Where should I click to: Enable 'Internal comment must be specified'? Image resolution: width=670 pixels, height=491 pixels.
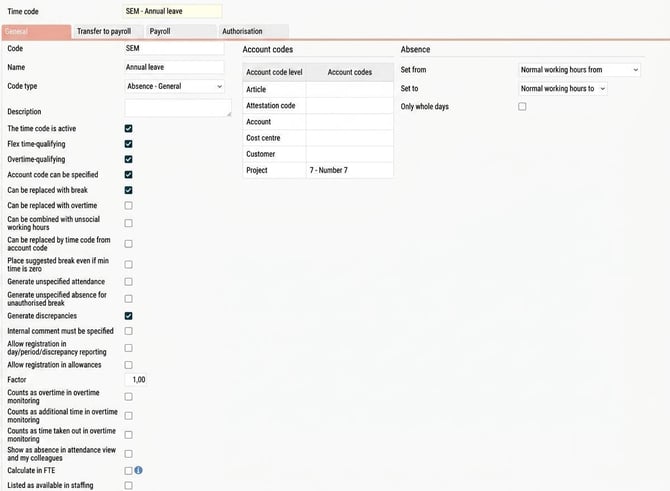128,331
